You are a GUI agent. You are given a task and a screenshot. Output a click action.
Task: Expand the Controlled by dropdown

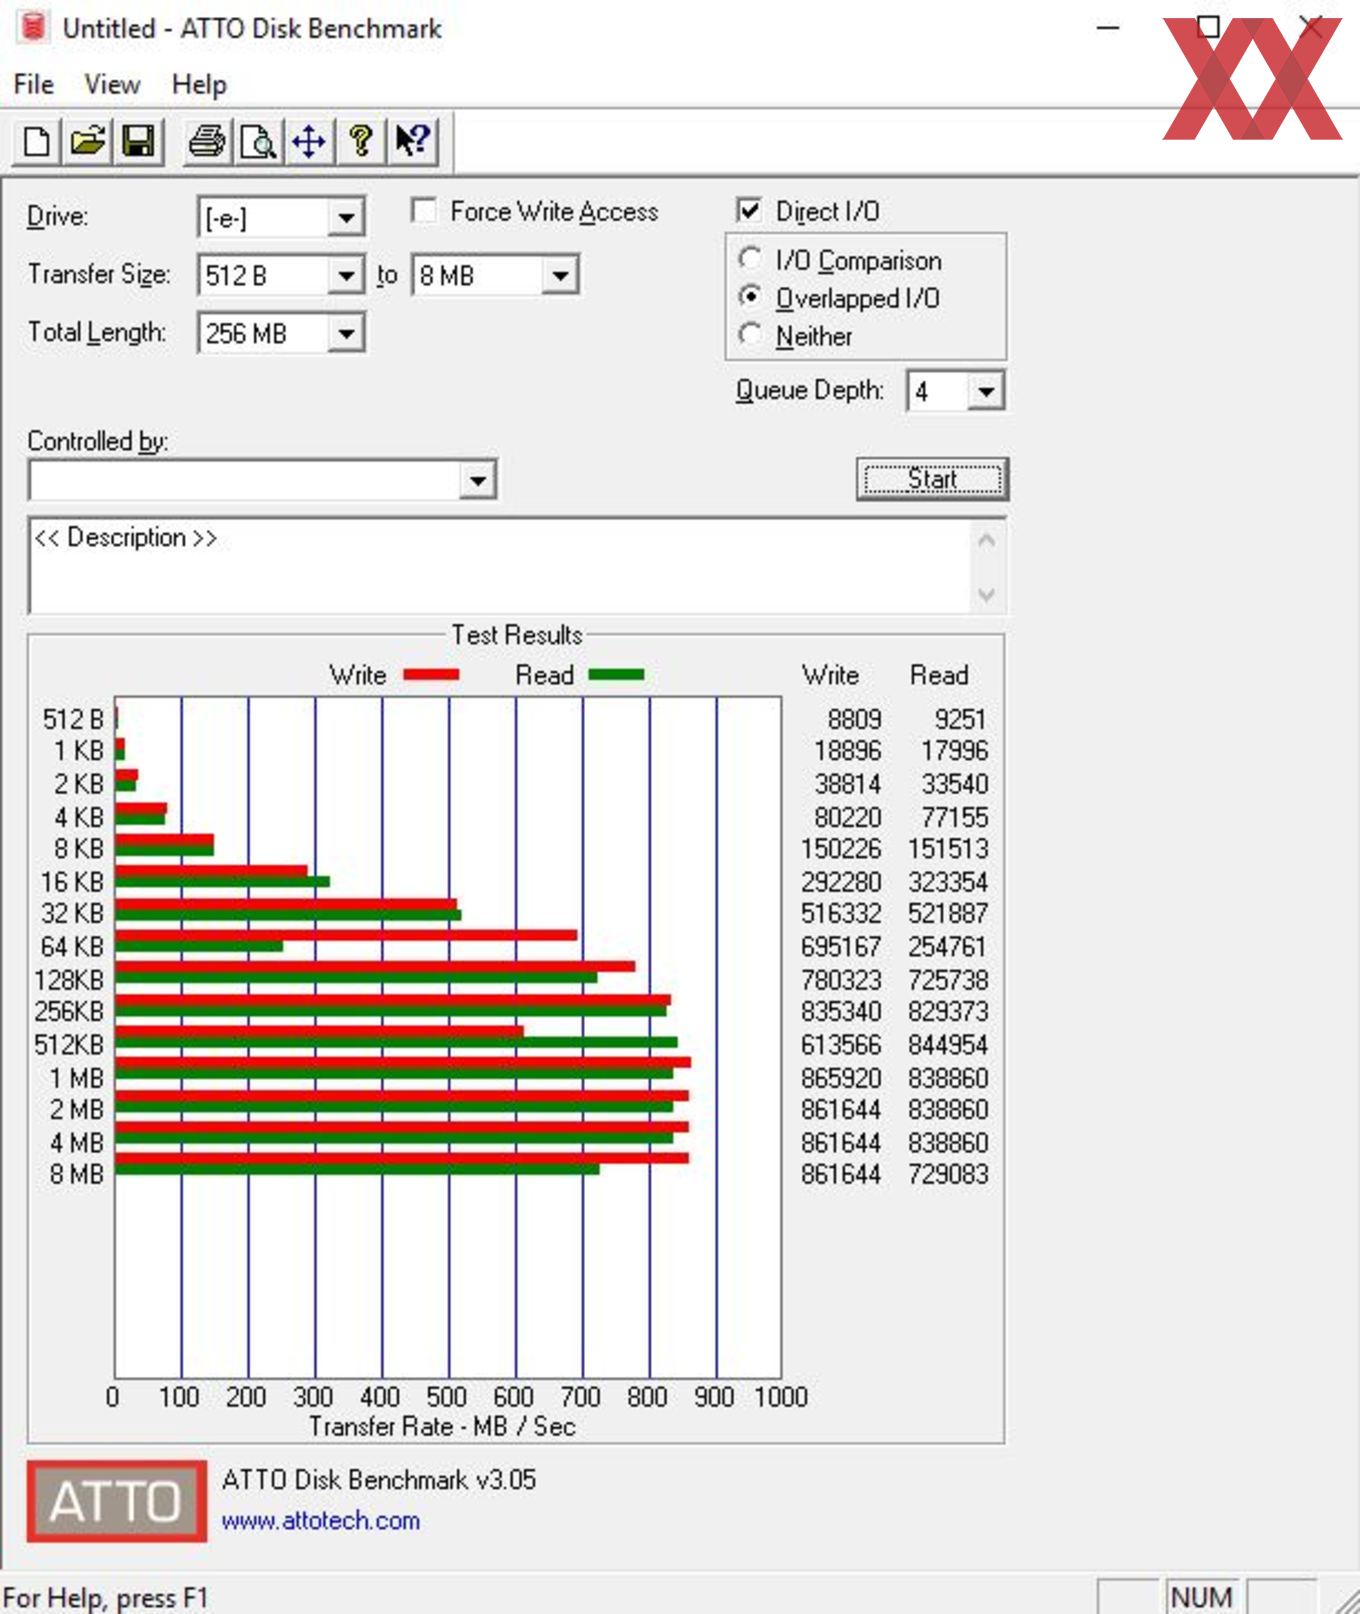pyautogui.click(x=478, y=481)
